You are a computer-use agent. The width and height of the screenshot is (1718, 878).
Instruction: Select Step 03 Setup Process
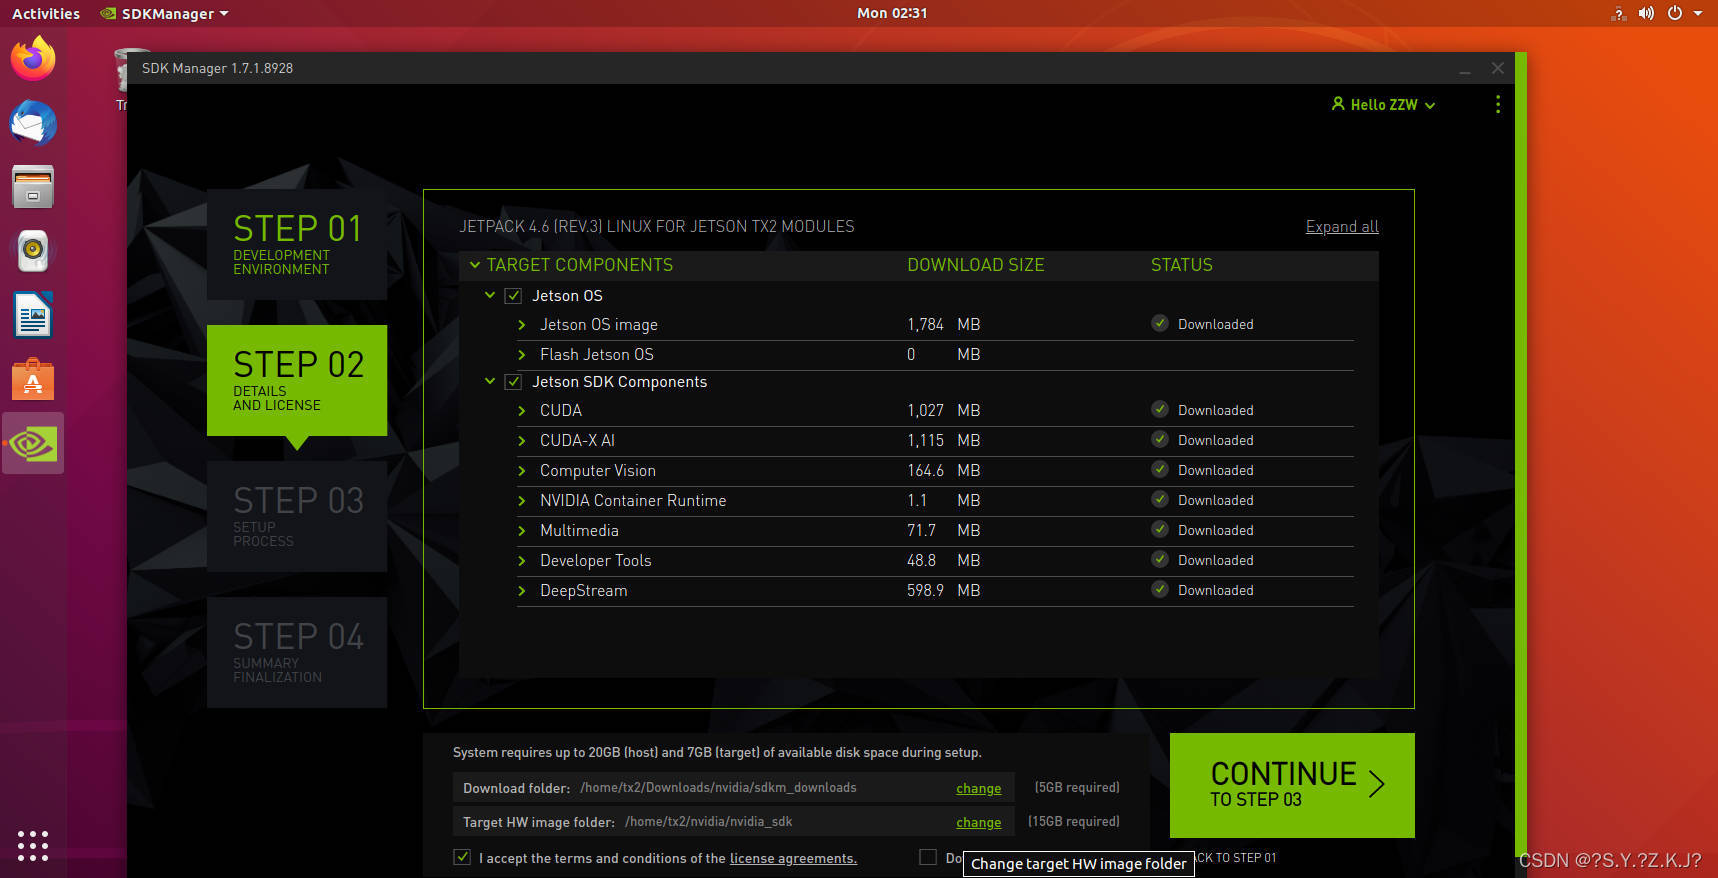(297, 516)
